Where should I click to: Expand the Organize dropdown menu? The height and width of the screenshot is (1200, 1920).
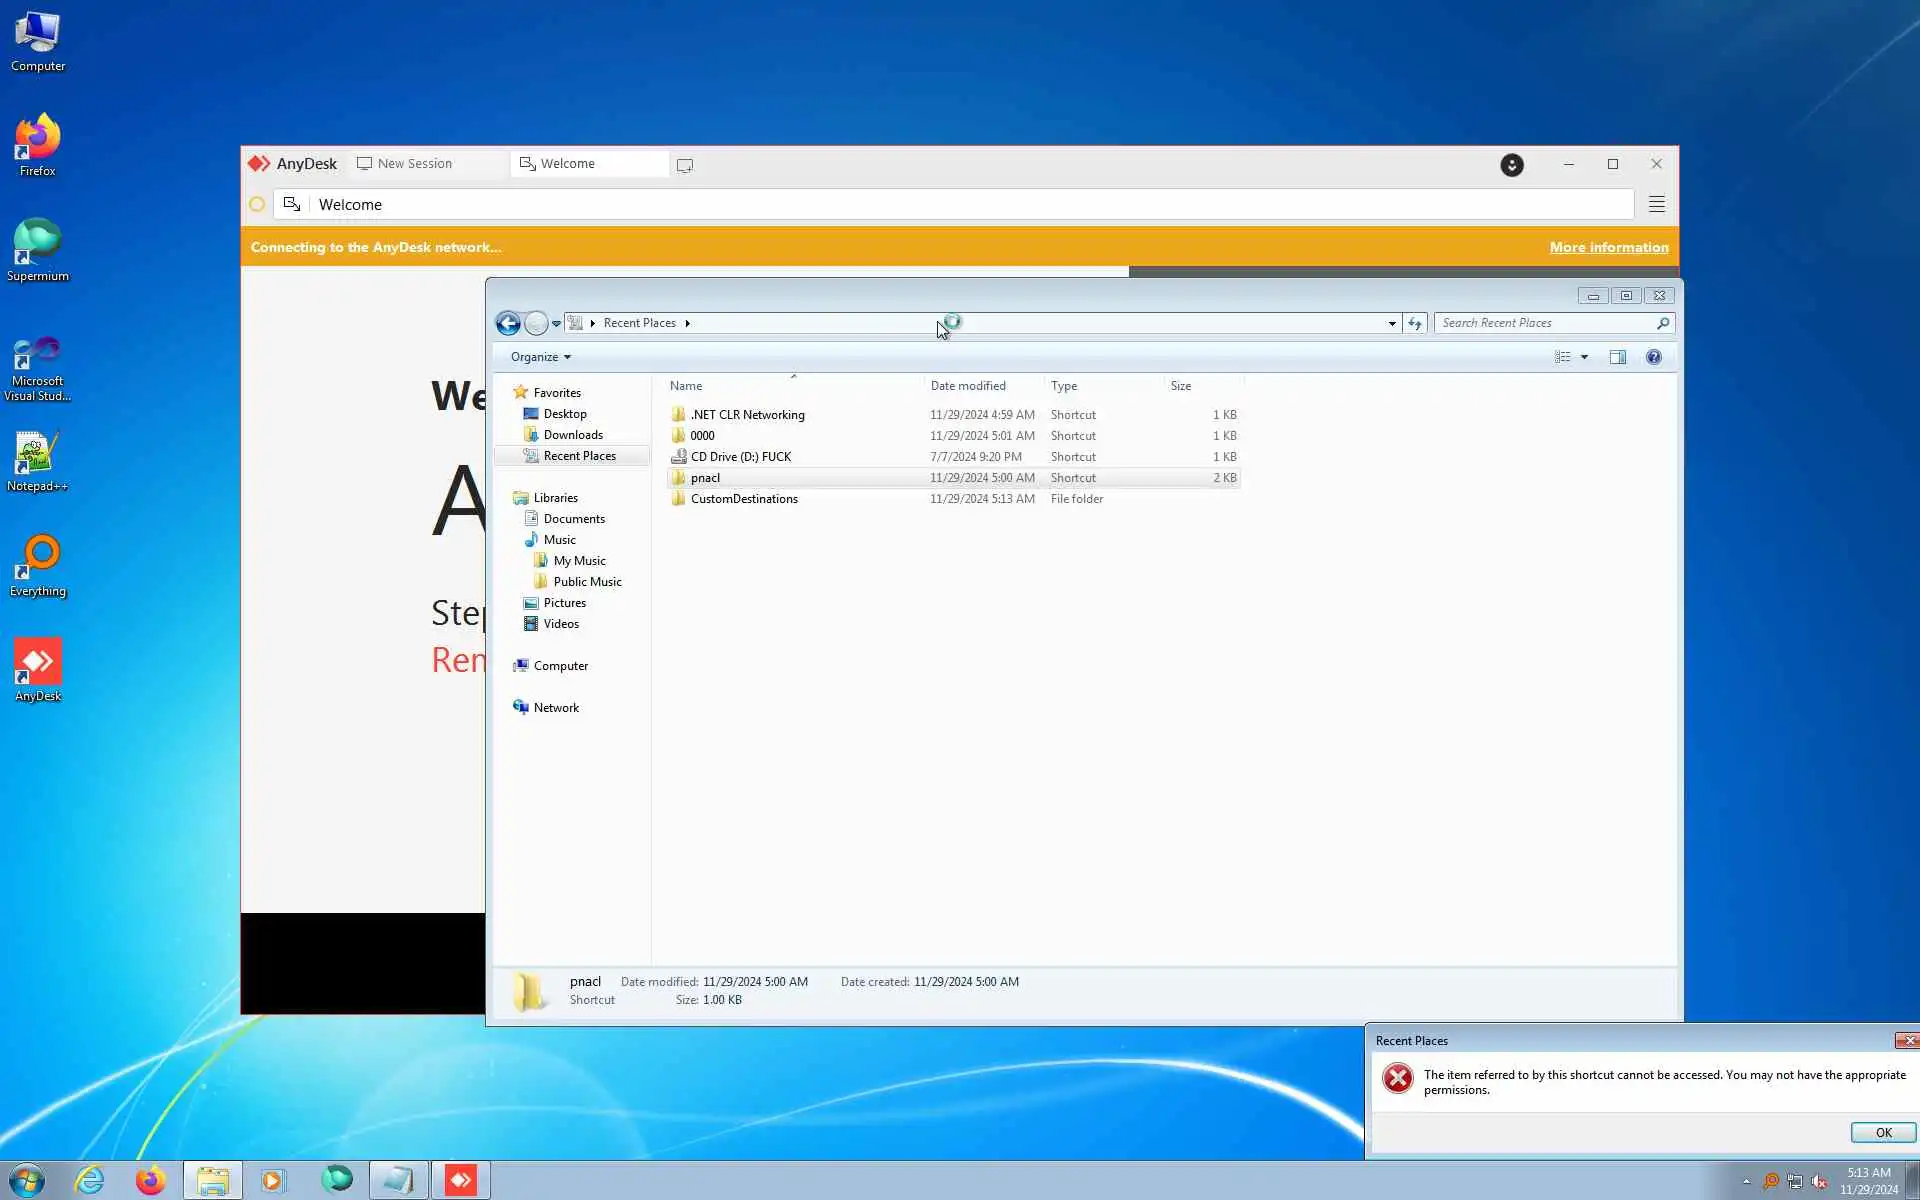point(540,357)
